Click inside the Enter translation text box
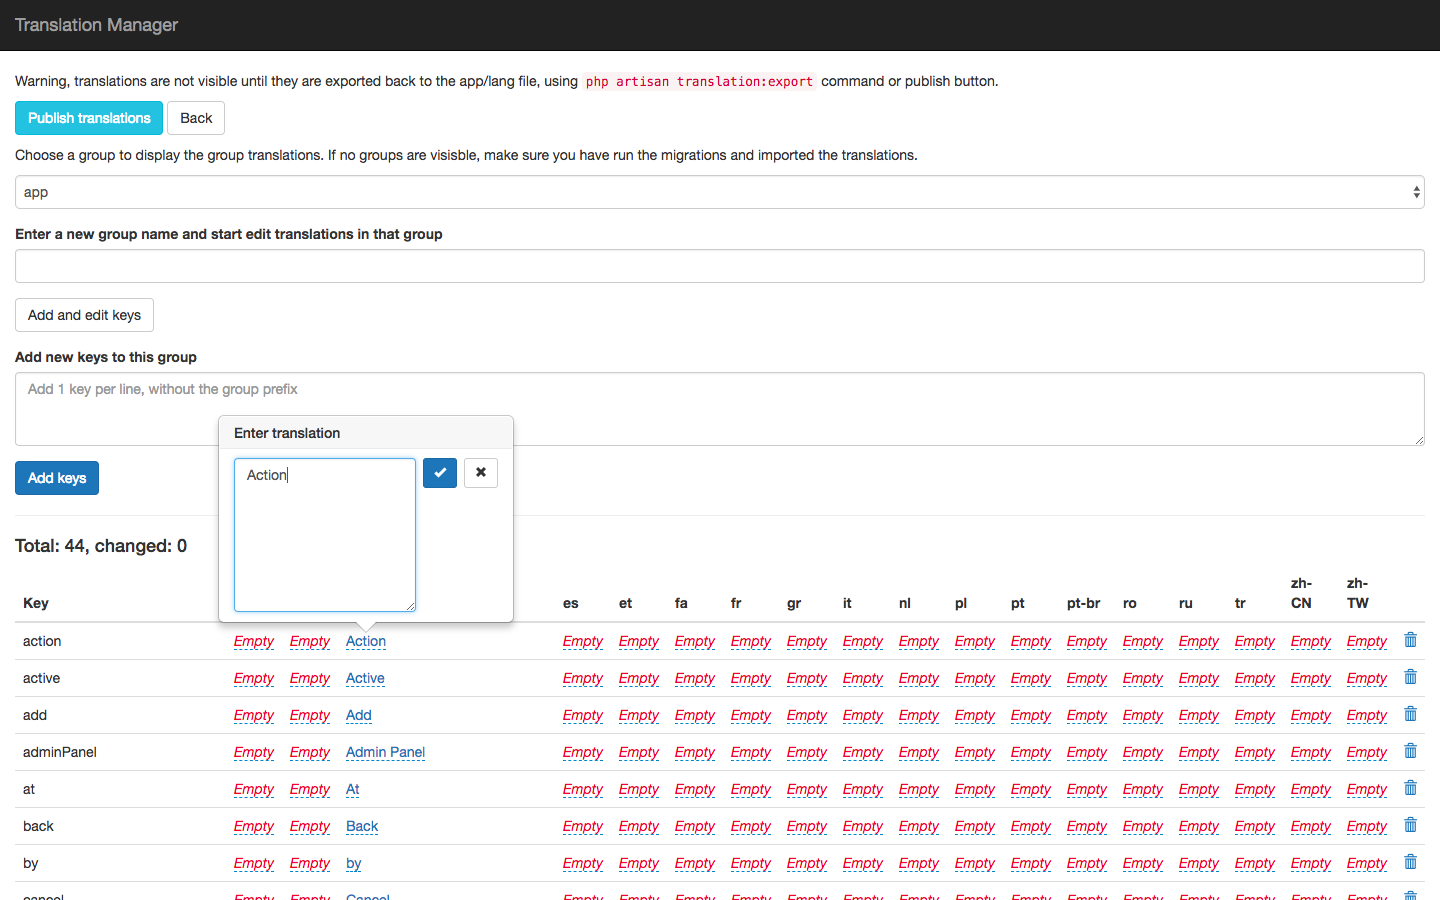Viewport: 1440px width, 900px height. pos(324,535)
